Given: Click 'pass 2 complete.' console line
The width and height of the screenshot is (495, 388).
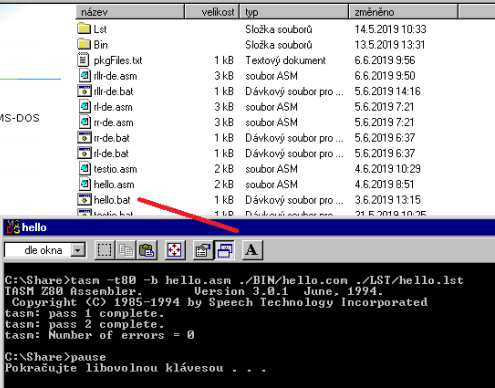Looking at the screenshot, I should point(84,324).
